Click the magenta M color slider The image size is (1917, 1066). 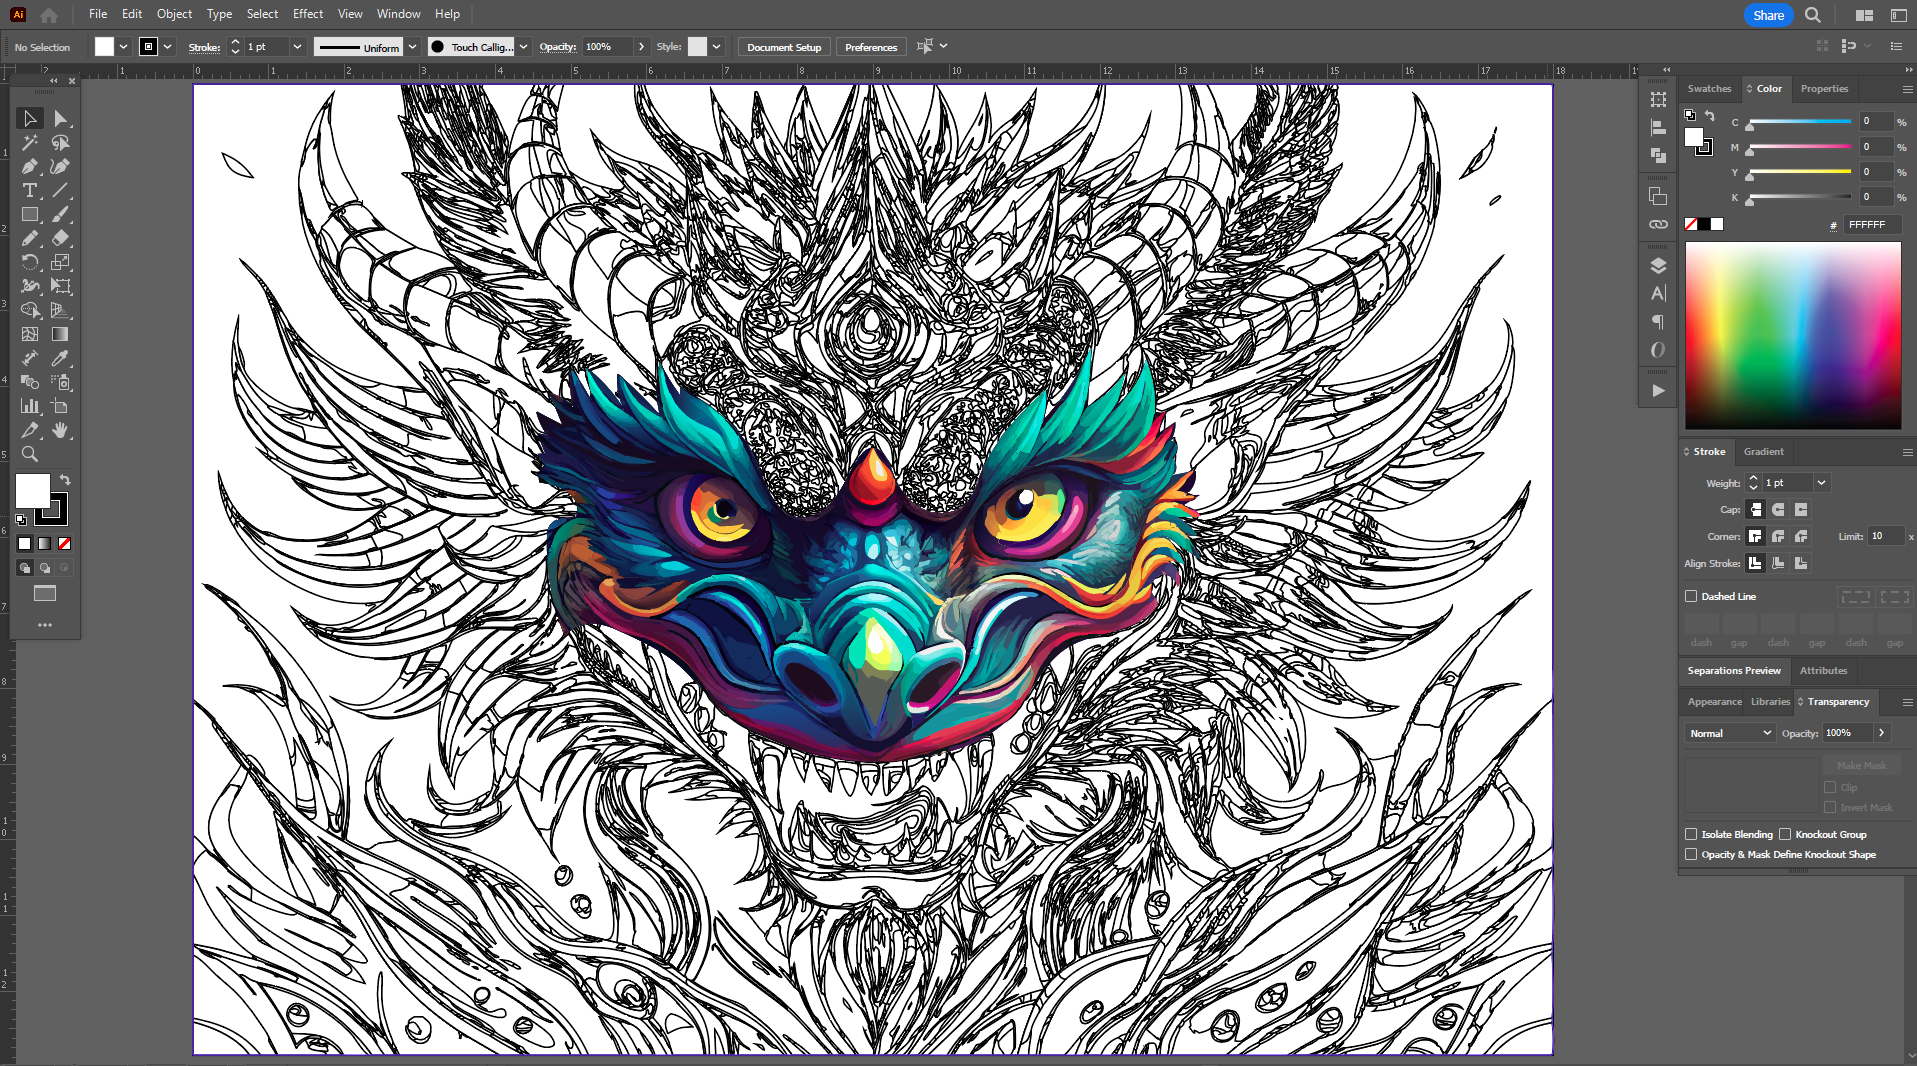coord(1799,147)
